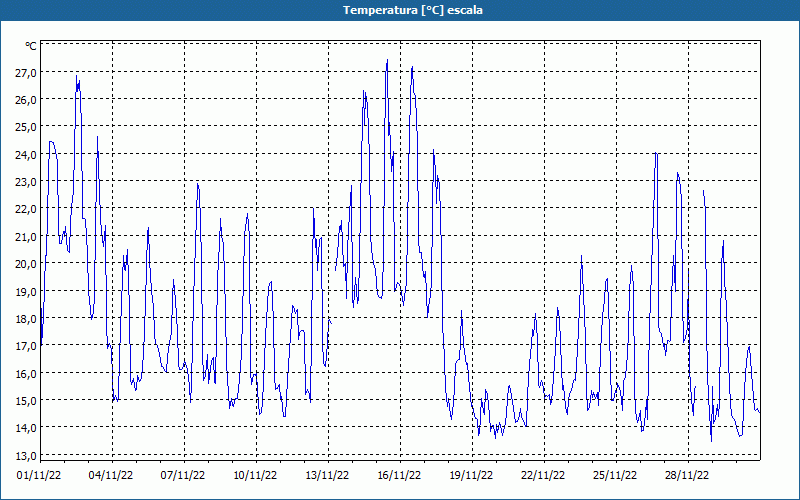Screen dimensions: 800x500
Task: Click the 23,0 y-axis value
Action: tap(26, 182)
